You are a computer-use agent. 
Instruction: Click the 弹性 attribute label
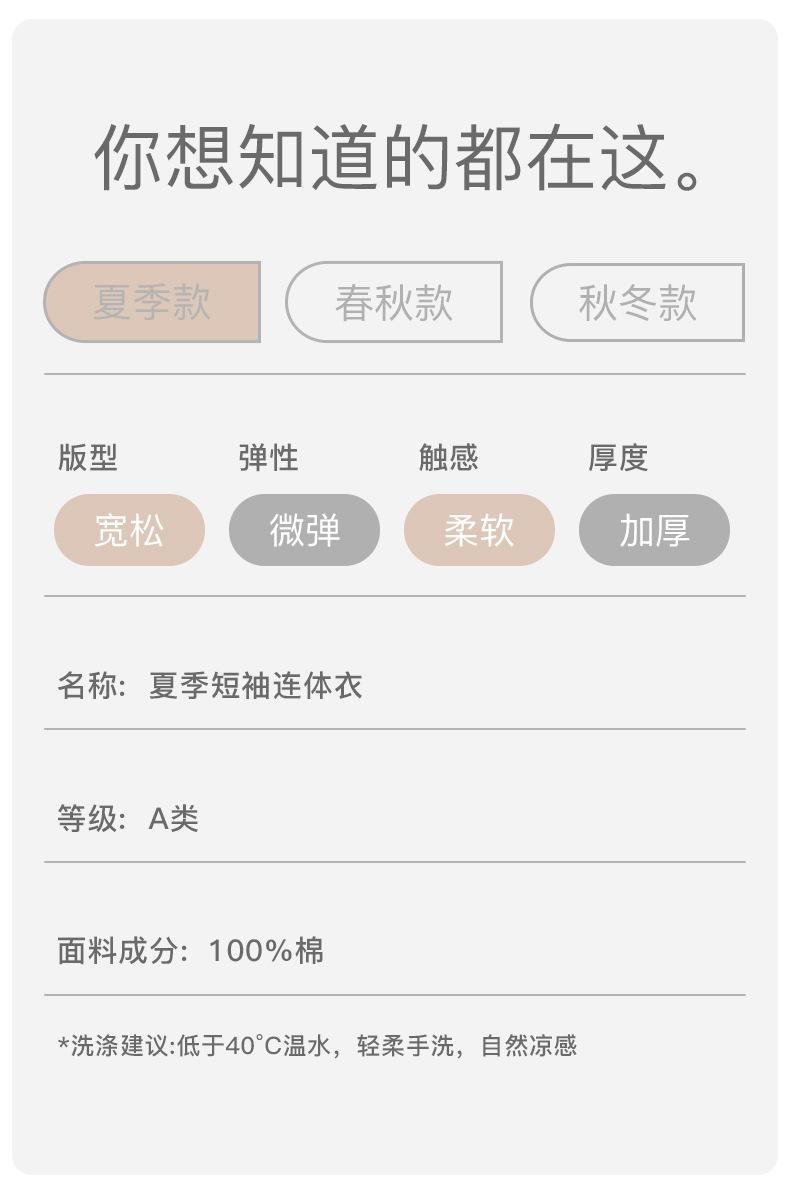pyautogui.click(x=268, y=458)
